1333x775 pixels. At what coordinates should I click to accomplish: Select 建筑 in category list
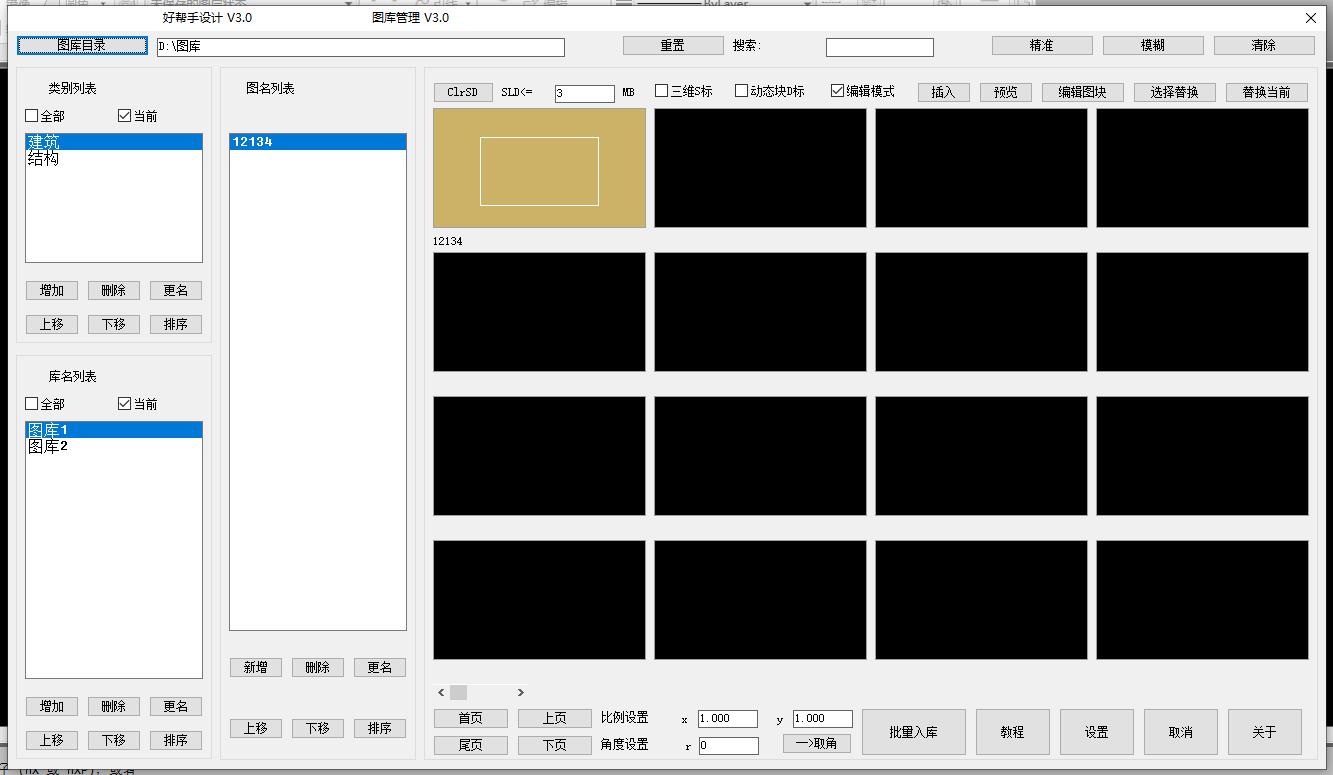point(114,142)
